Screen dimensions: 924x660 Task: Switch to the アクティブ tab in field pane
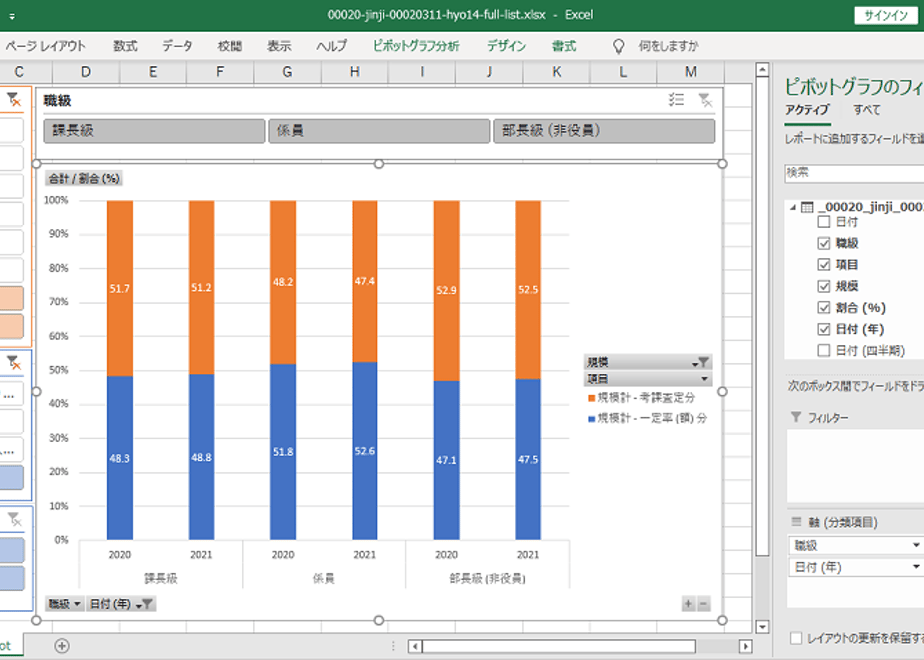tap(807, 110)
